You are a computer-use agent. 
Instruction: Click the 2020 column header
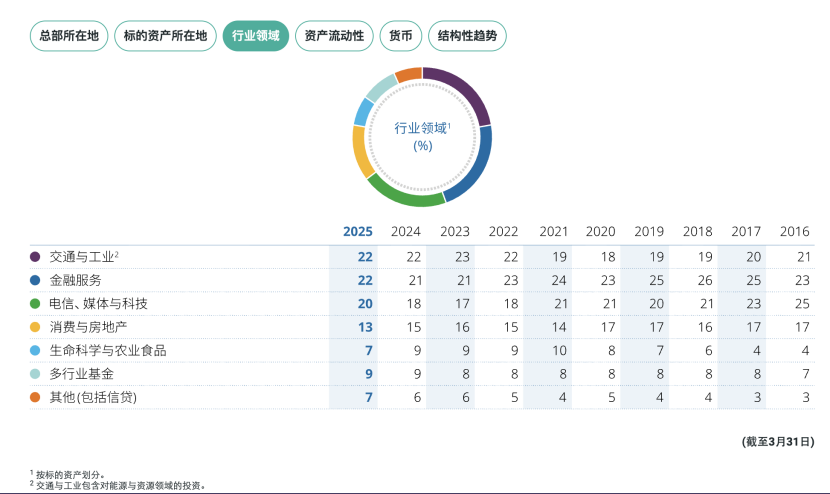tap(600, 231)
